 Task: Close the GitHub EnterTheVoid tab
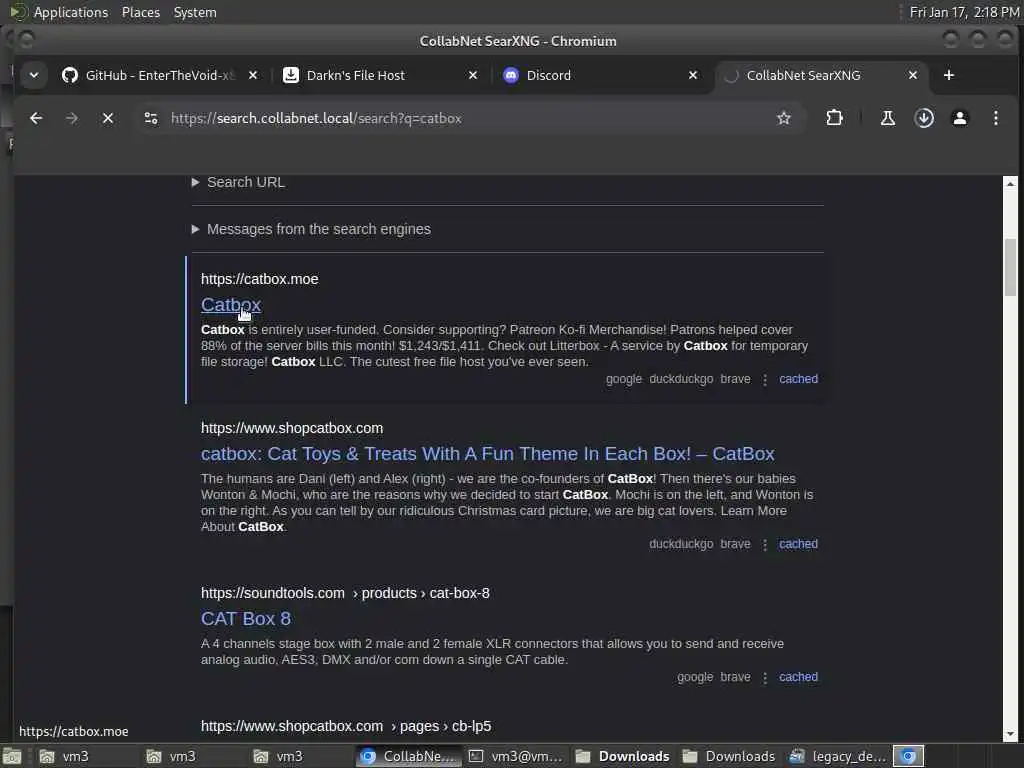pos(253,75)
